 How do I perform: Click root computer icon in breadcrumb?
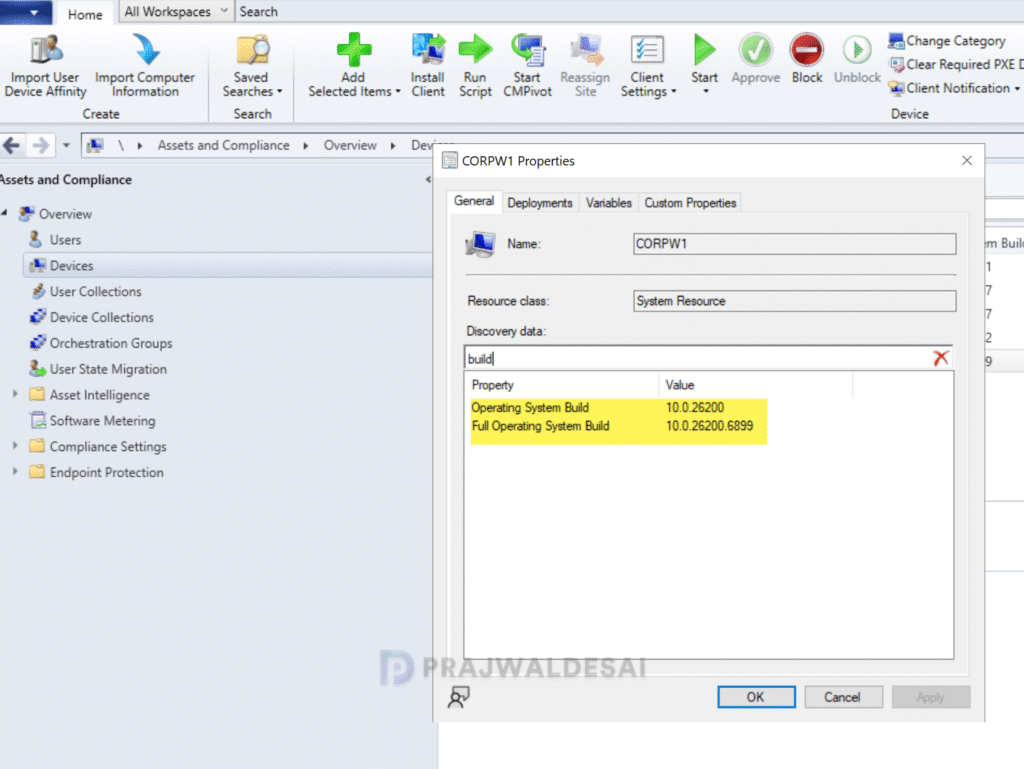tap(95, 145)
